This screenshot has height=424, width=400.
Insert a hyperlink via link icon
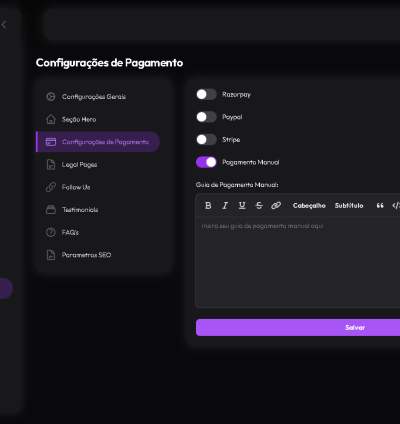[276, 206]
